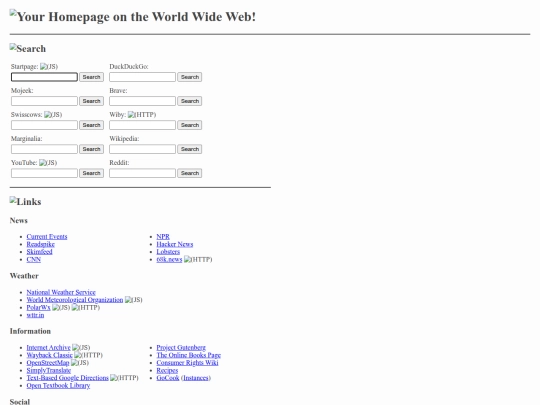Open the Skimfeed link
The width and height of the screenshot is (540, 405).
point(40,252)
